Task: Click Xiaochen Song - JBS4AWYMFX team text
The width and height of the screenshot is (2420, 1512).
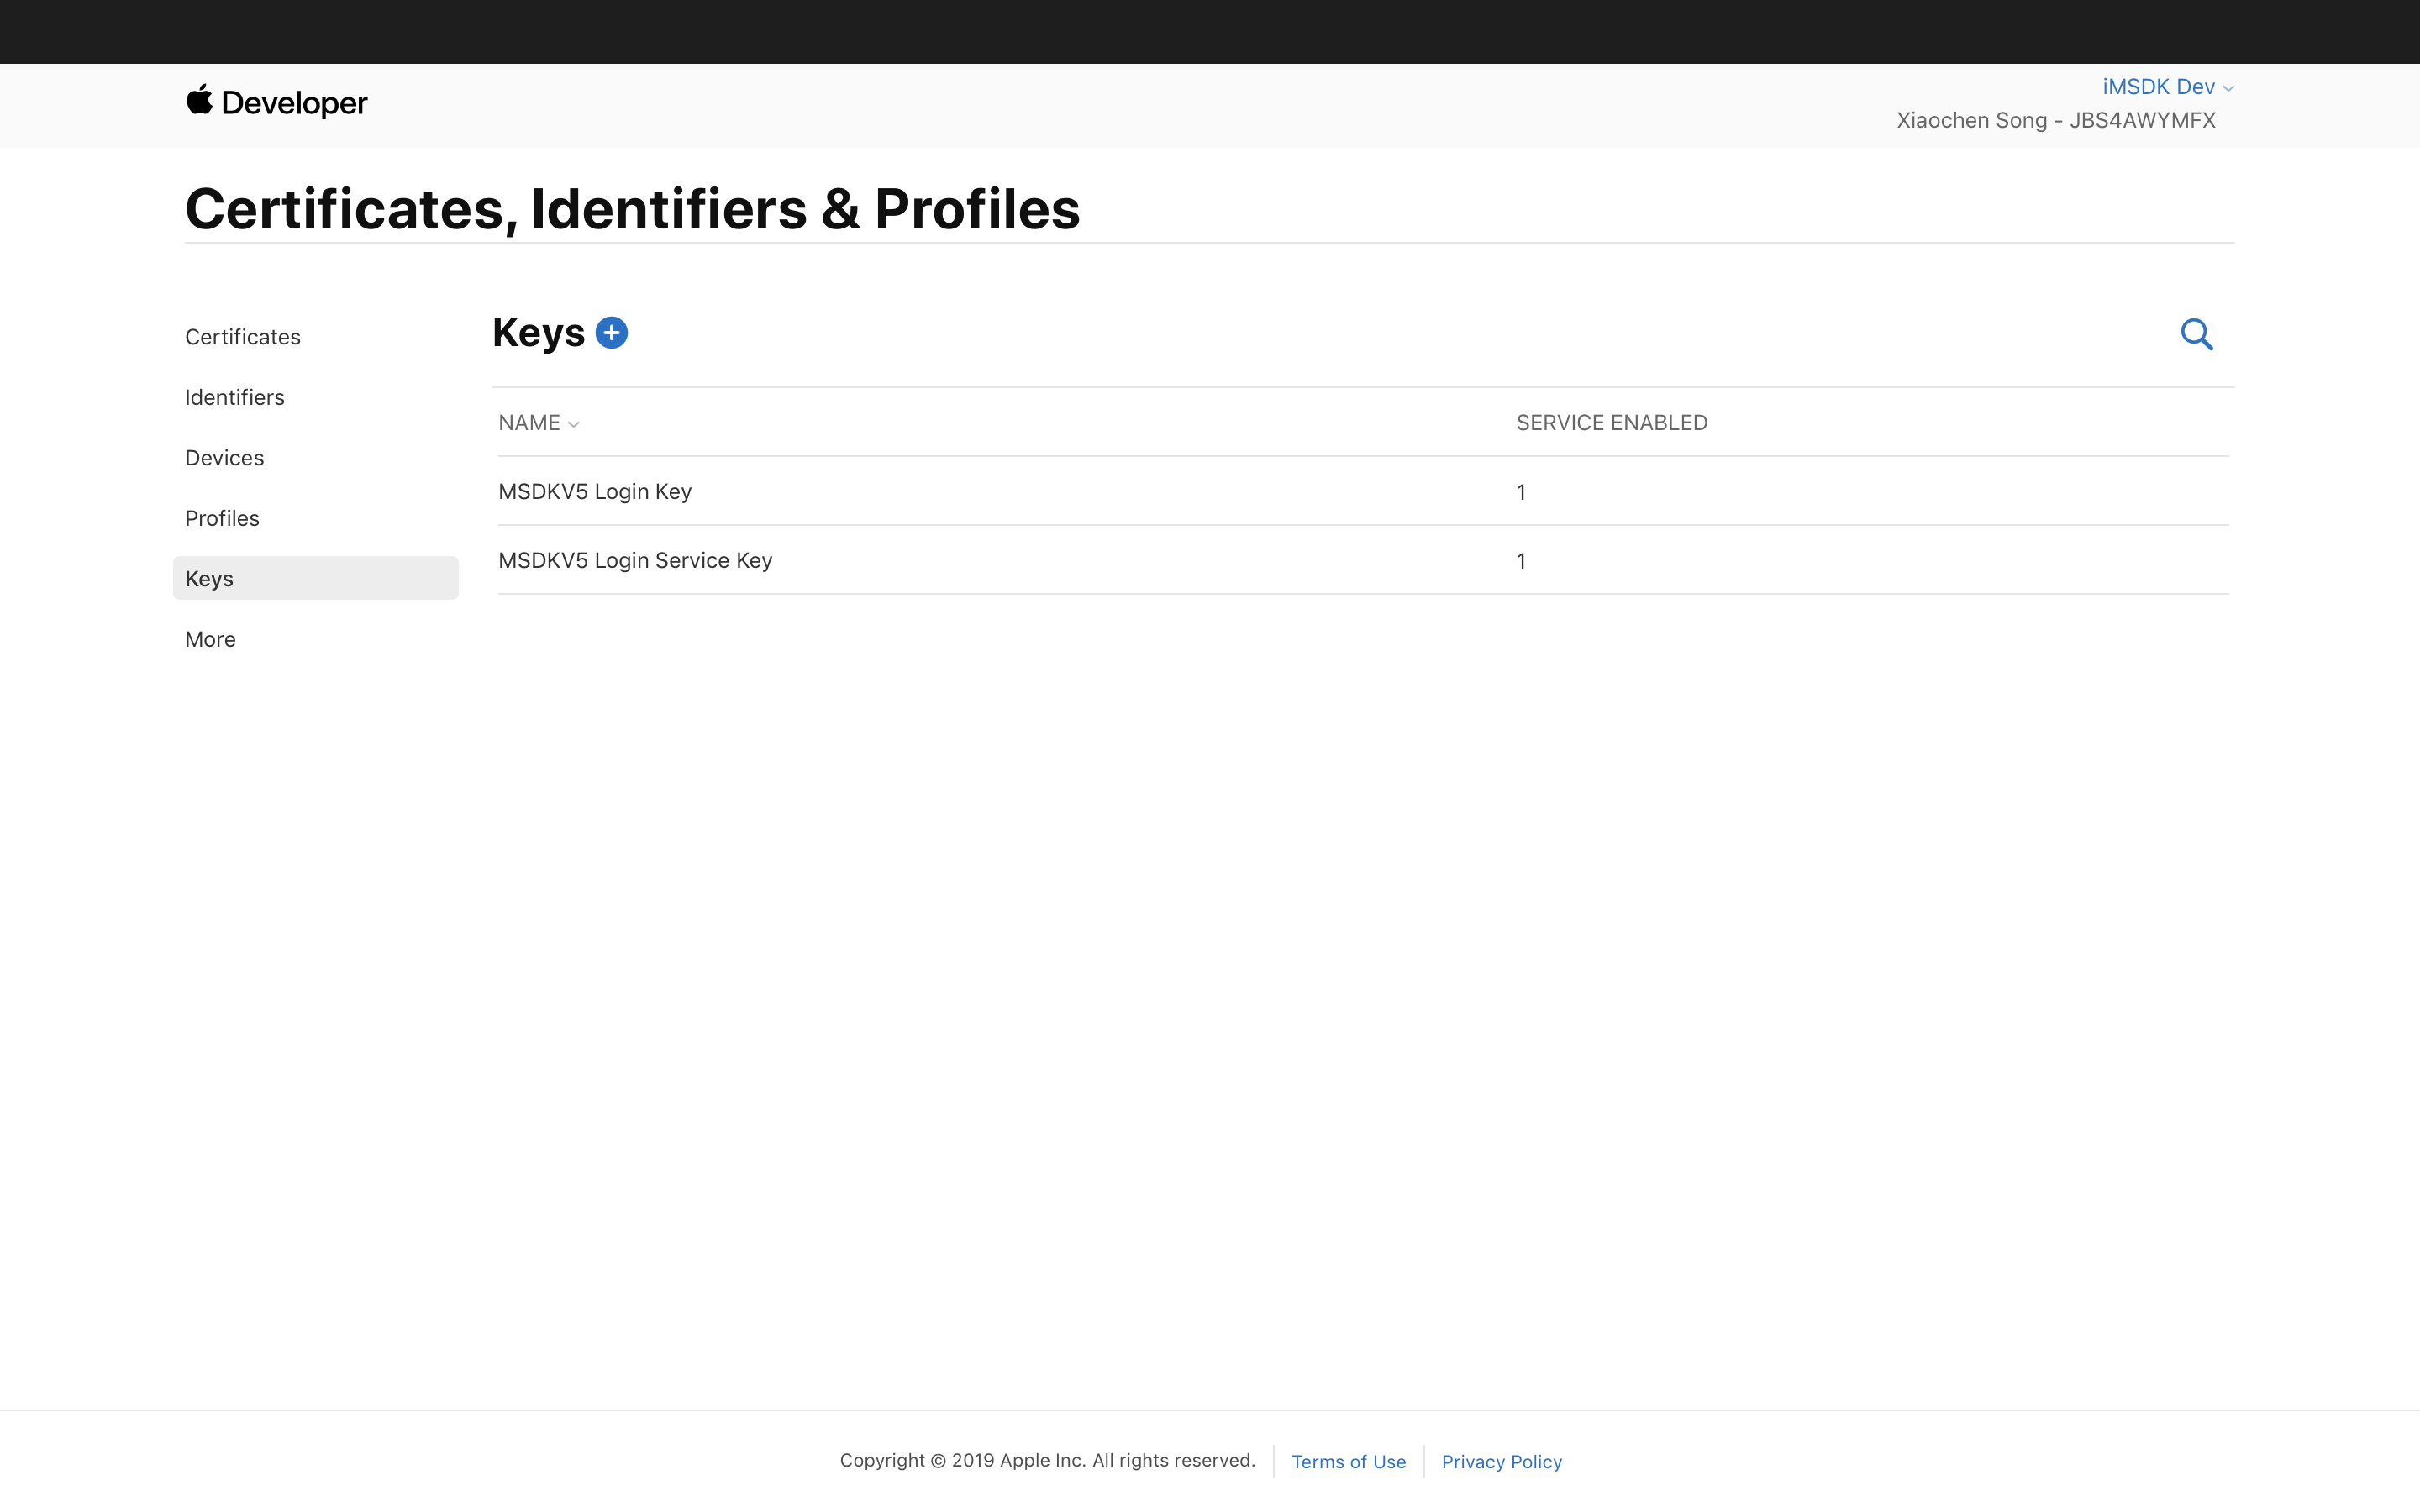Action: click(2056, 120)
